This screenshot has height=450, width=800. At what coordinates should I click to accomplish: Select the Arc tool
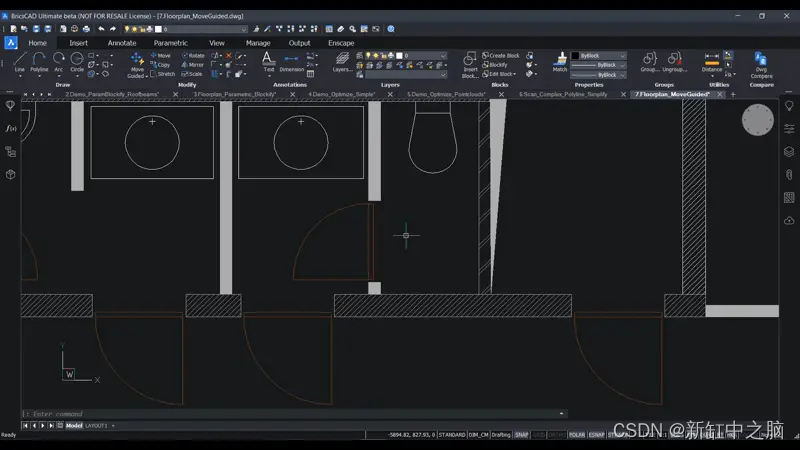click(59, 62)
